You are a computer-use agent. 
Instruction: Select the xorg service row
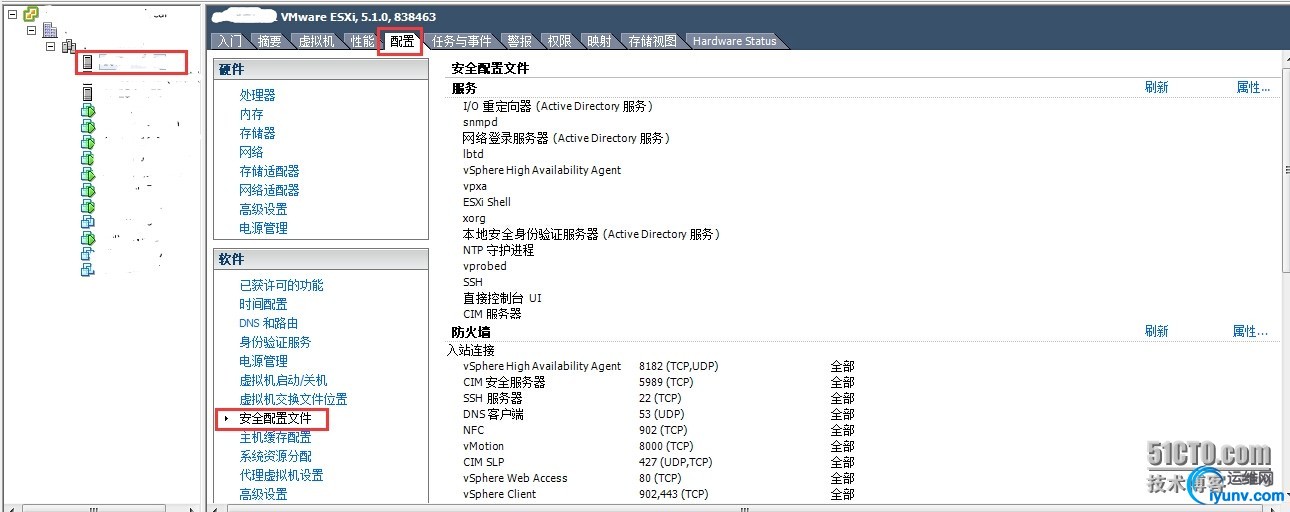click(474, 218)
